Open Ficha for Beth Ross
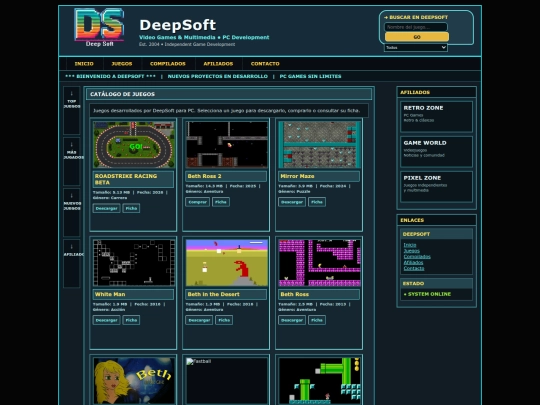 click(317, 320)
